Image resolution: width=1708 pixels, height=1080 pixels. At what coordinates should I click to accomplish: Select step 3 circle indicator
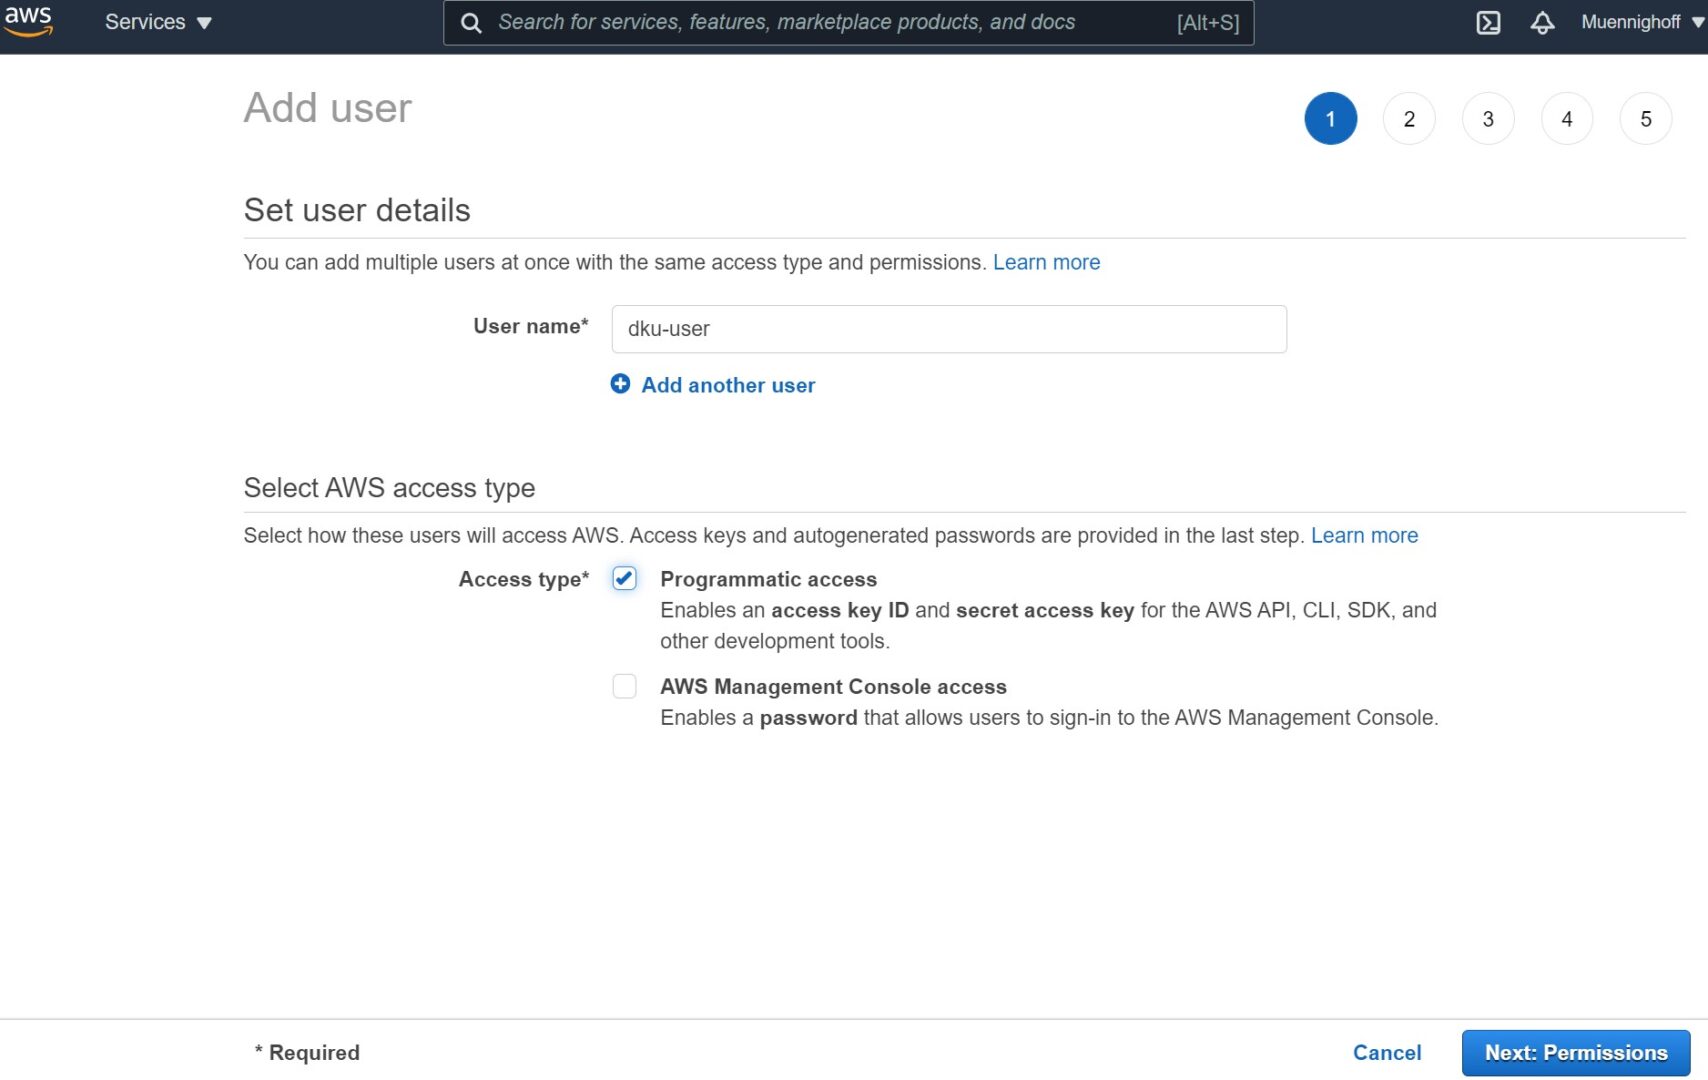click(x=1488, y=118)
